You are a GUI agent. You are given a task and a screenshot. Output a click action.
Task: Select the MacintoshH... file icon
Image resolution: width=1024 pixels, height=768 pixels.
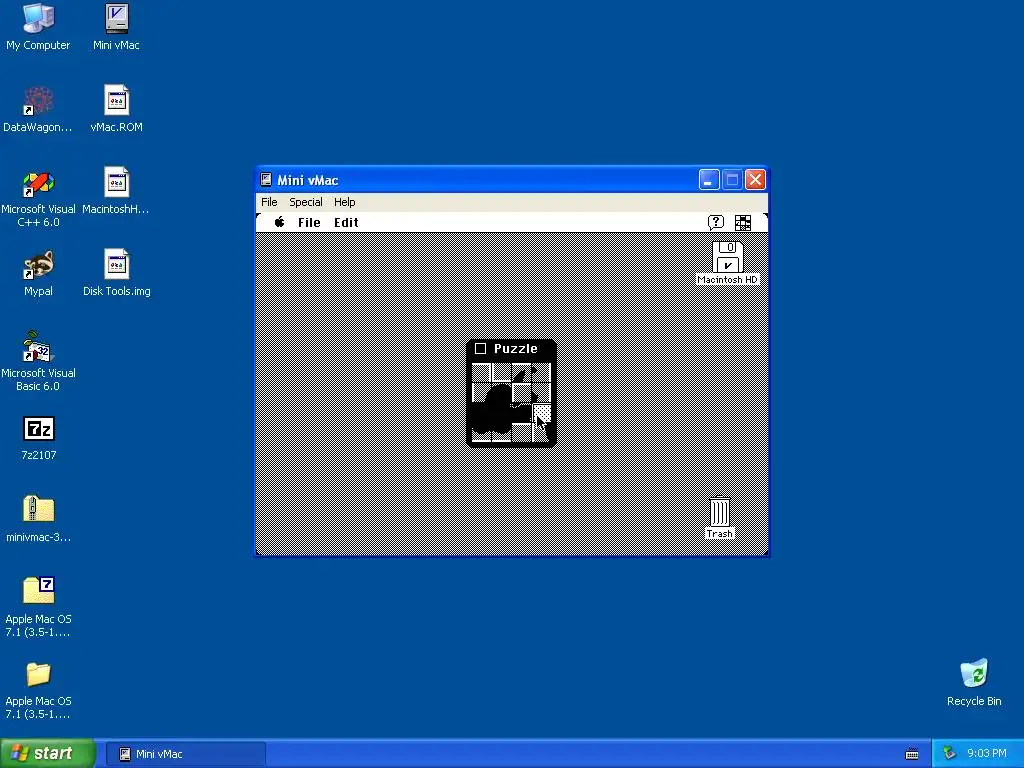[x=116, y=182]
